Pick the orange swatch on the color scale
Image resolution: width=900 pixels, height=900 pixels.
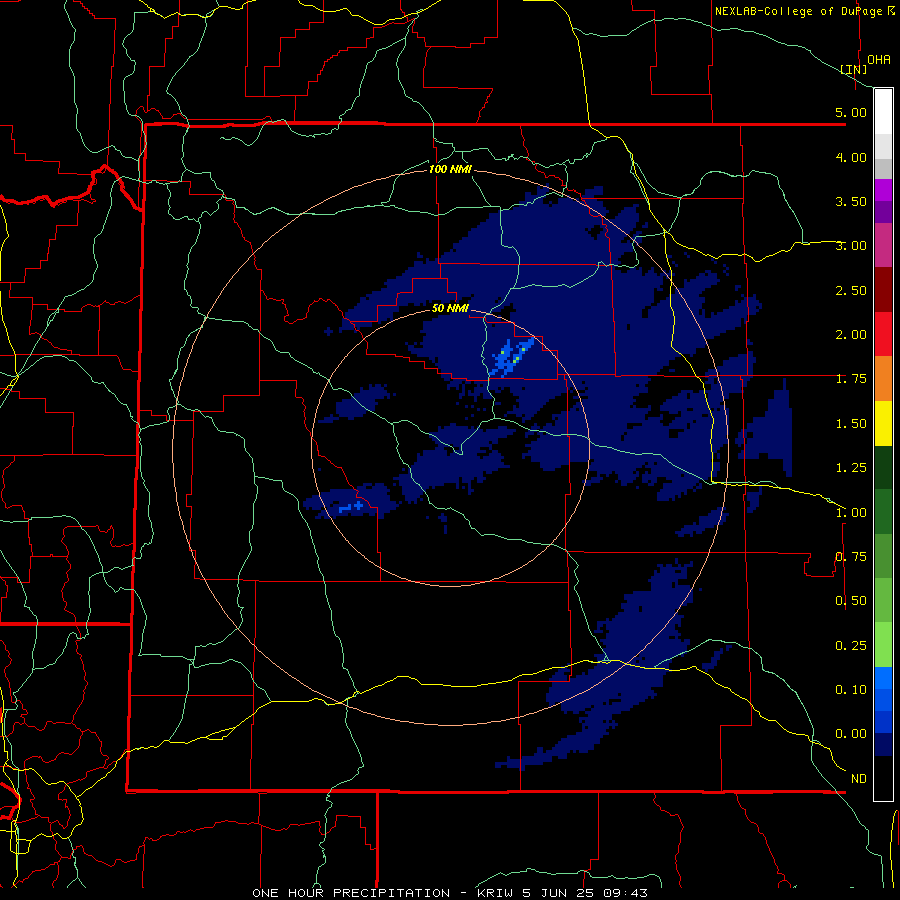point(883,379)
